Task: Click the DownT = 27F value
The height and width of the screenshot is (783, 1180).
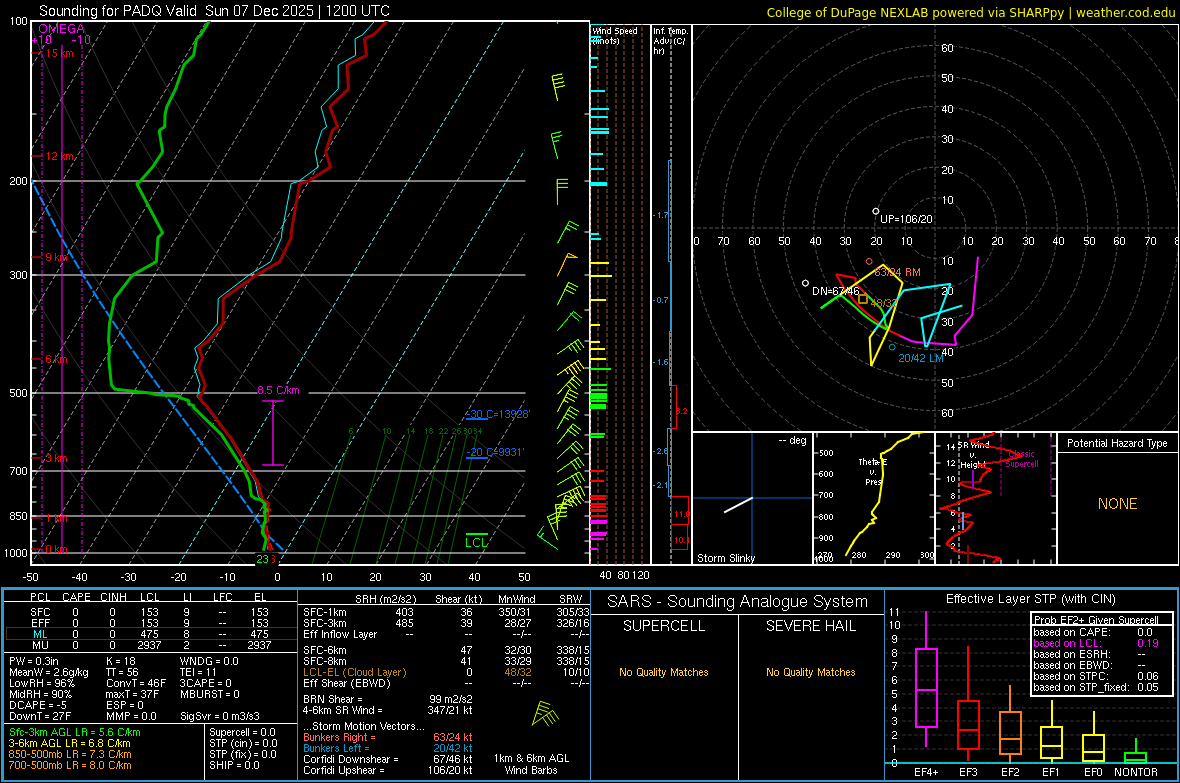Action: click(40, 717)
